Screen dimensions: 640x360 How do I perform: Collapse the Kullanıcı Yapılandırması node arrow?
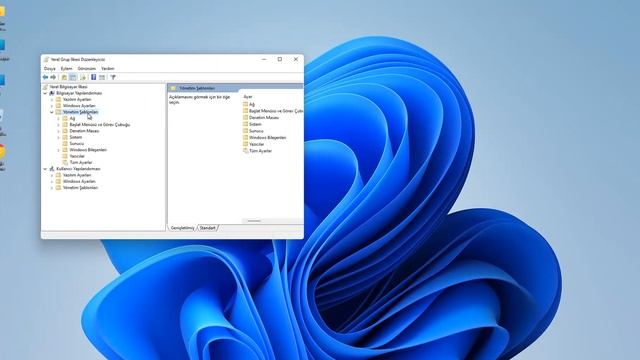(x=45, y=169)
